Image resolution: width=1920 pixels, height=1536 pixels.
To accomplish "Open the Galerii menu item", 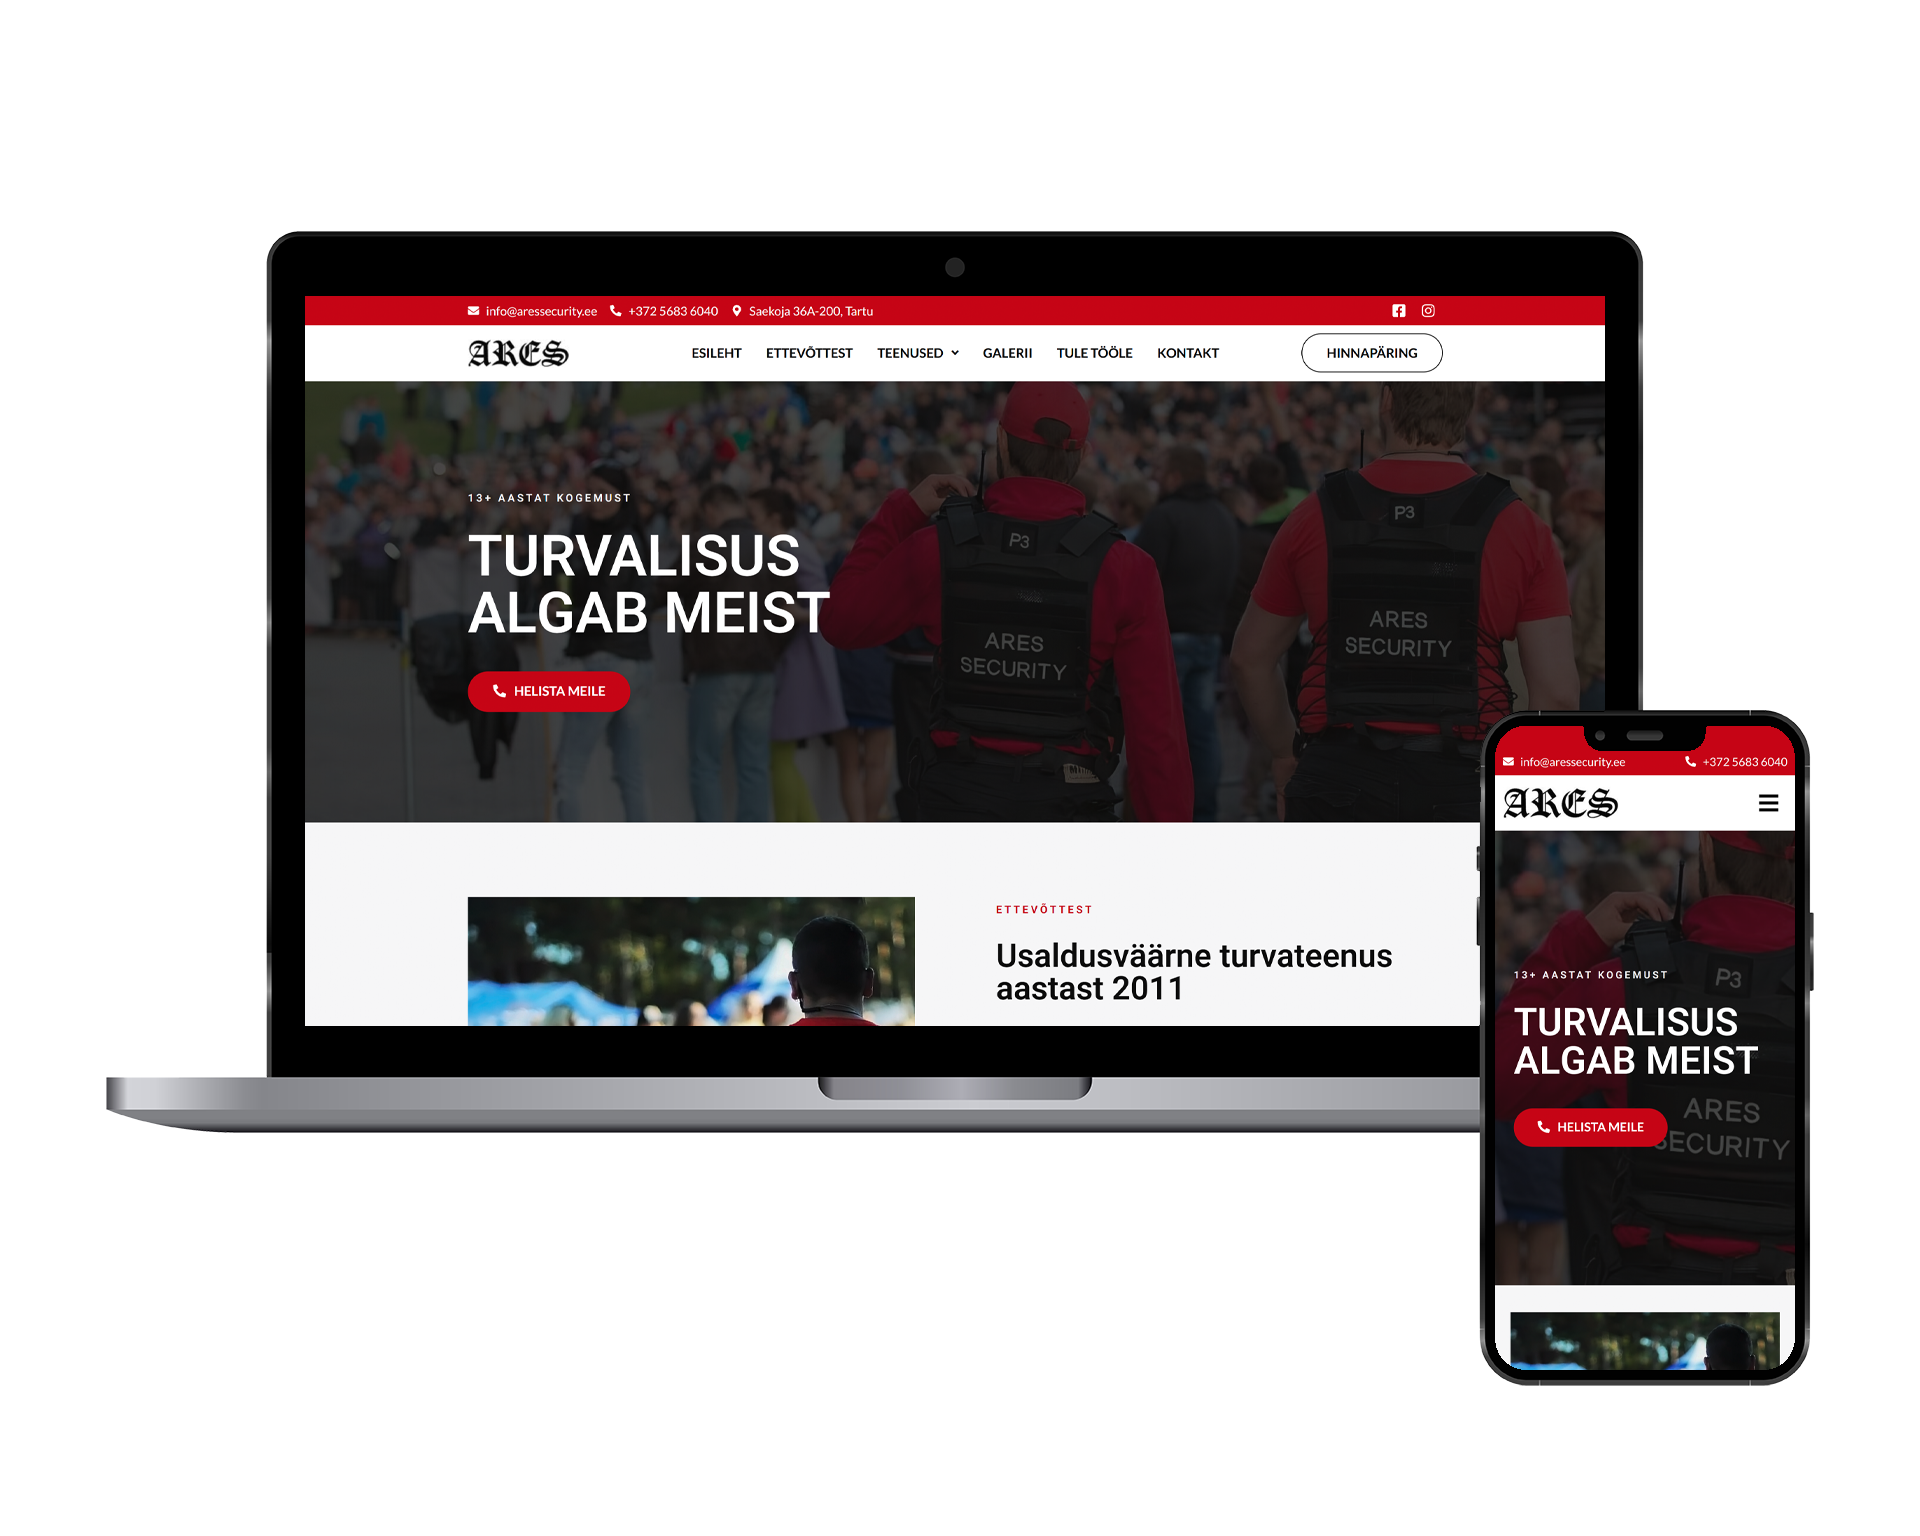I will (1007, 353).
